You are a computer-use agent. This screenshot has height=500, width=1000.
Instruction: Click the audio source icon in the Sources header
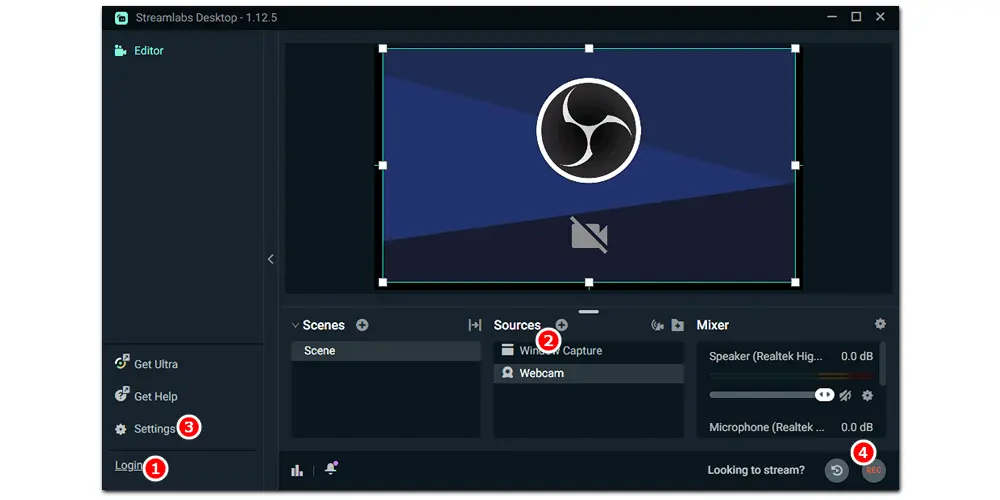tap(658, 325)
